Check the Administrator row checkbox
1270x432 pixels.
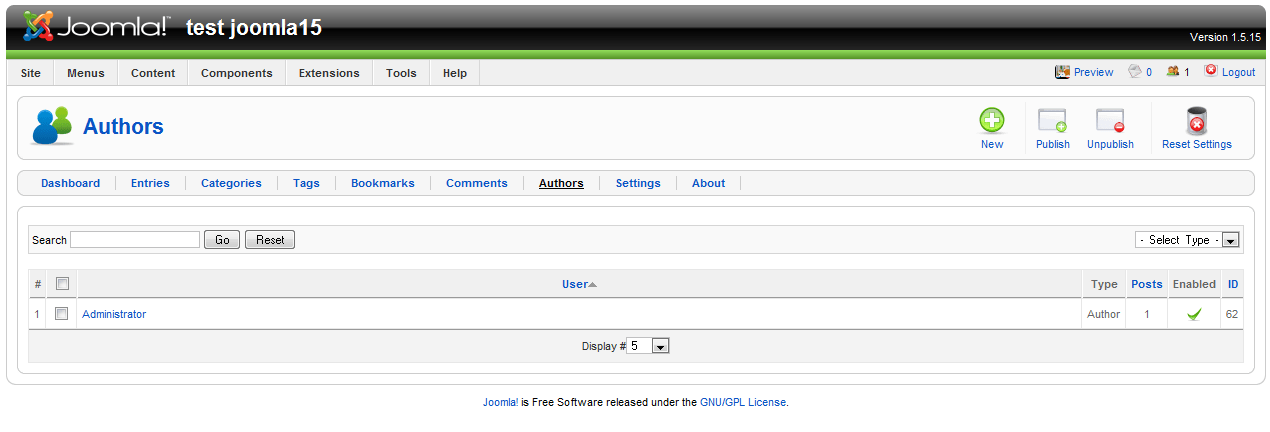(x=62, y=314)
